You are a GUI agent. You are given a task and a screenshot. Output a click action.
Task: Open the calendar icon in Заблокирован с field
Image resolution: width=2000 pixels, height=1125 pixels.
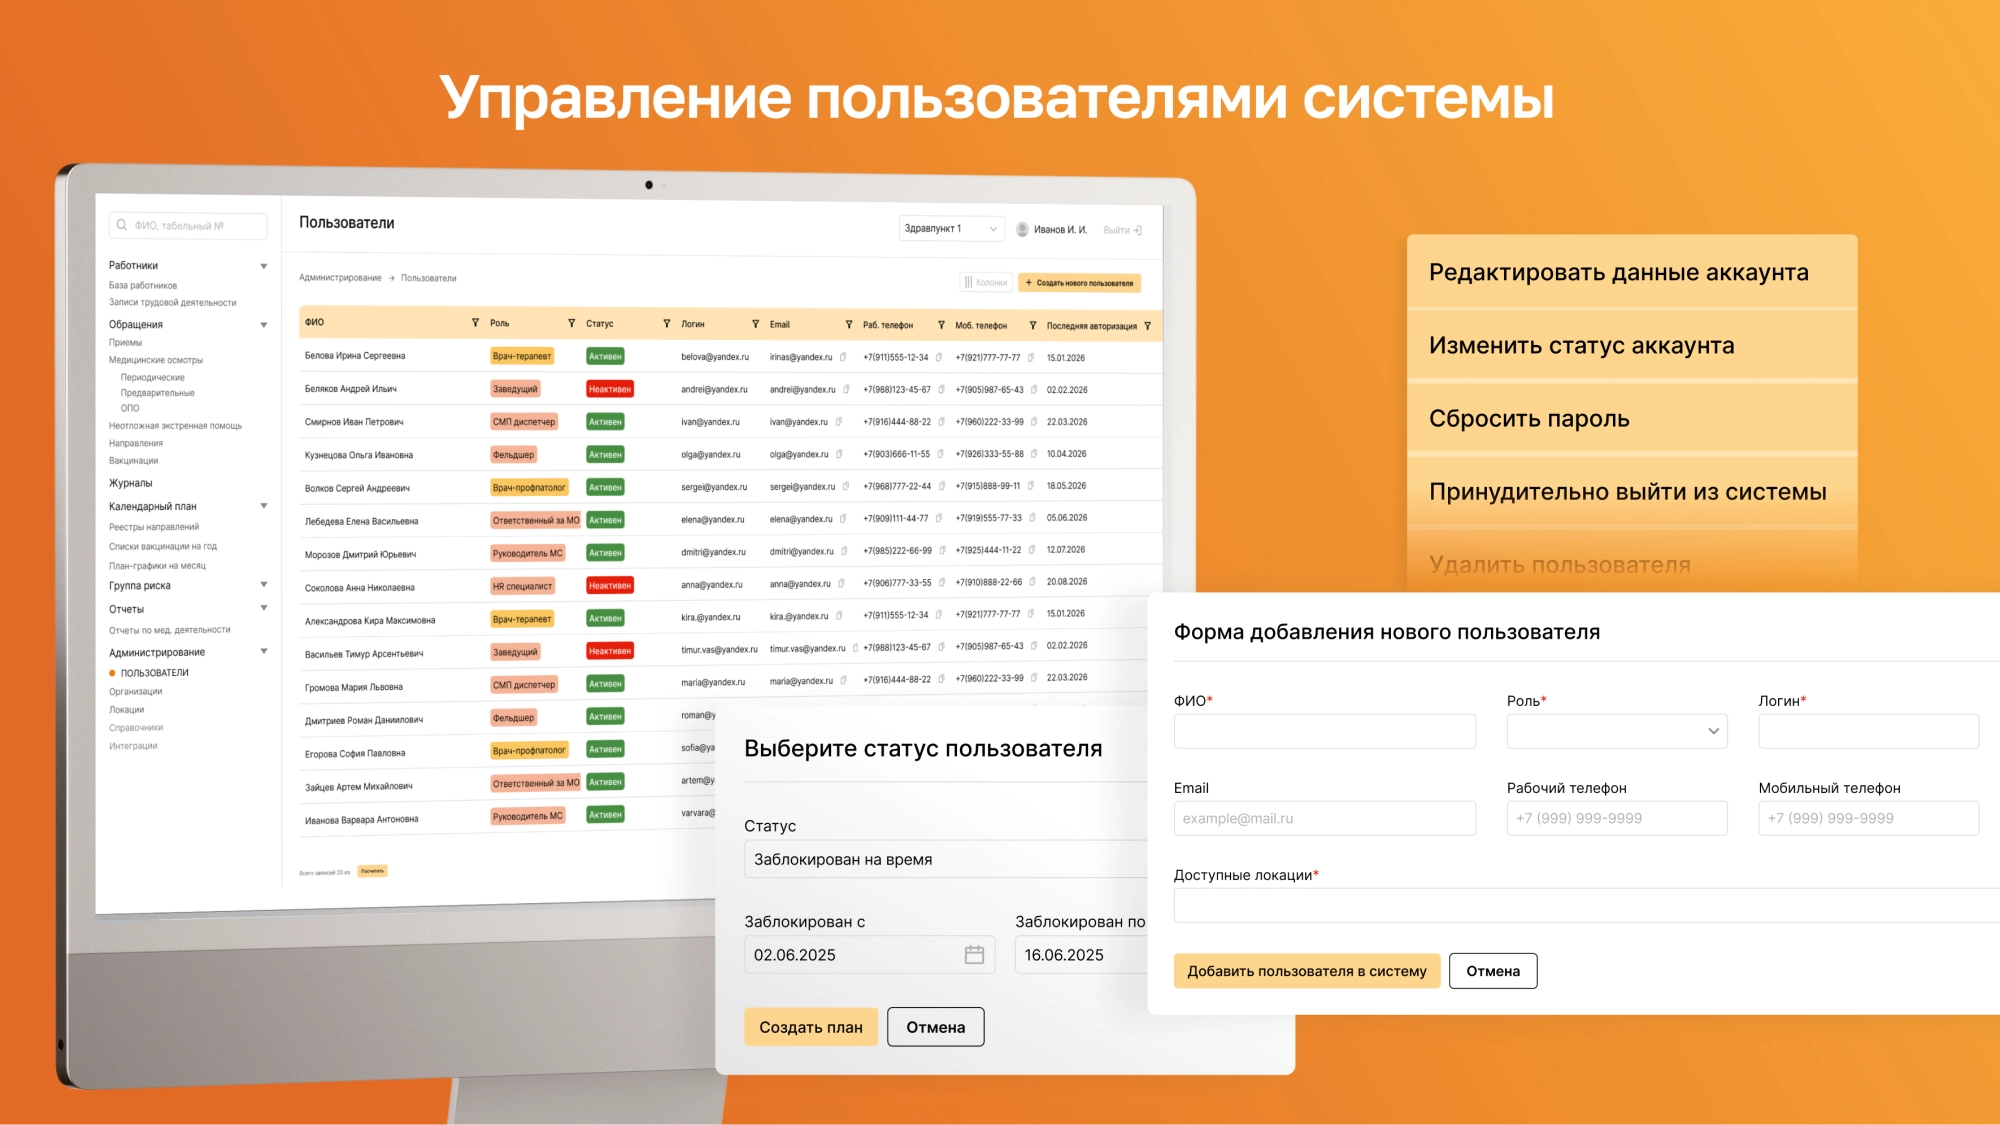(975, 954)
